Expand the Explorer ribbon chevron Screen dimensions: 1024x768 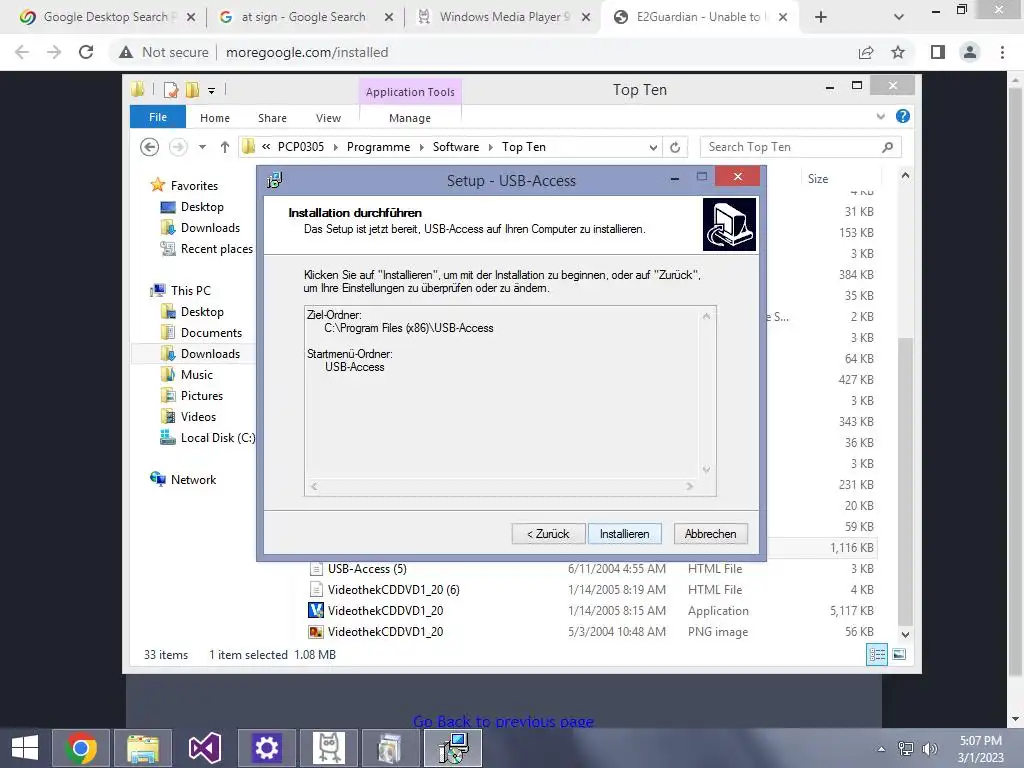pos(880,116)
